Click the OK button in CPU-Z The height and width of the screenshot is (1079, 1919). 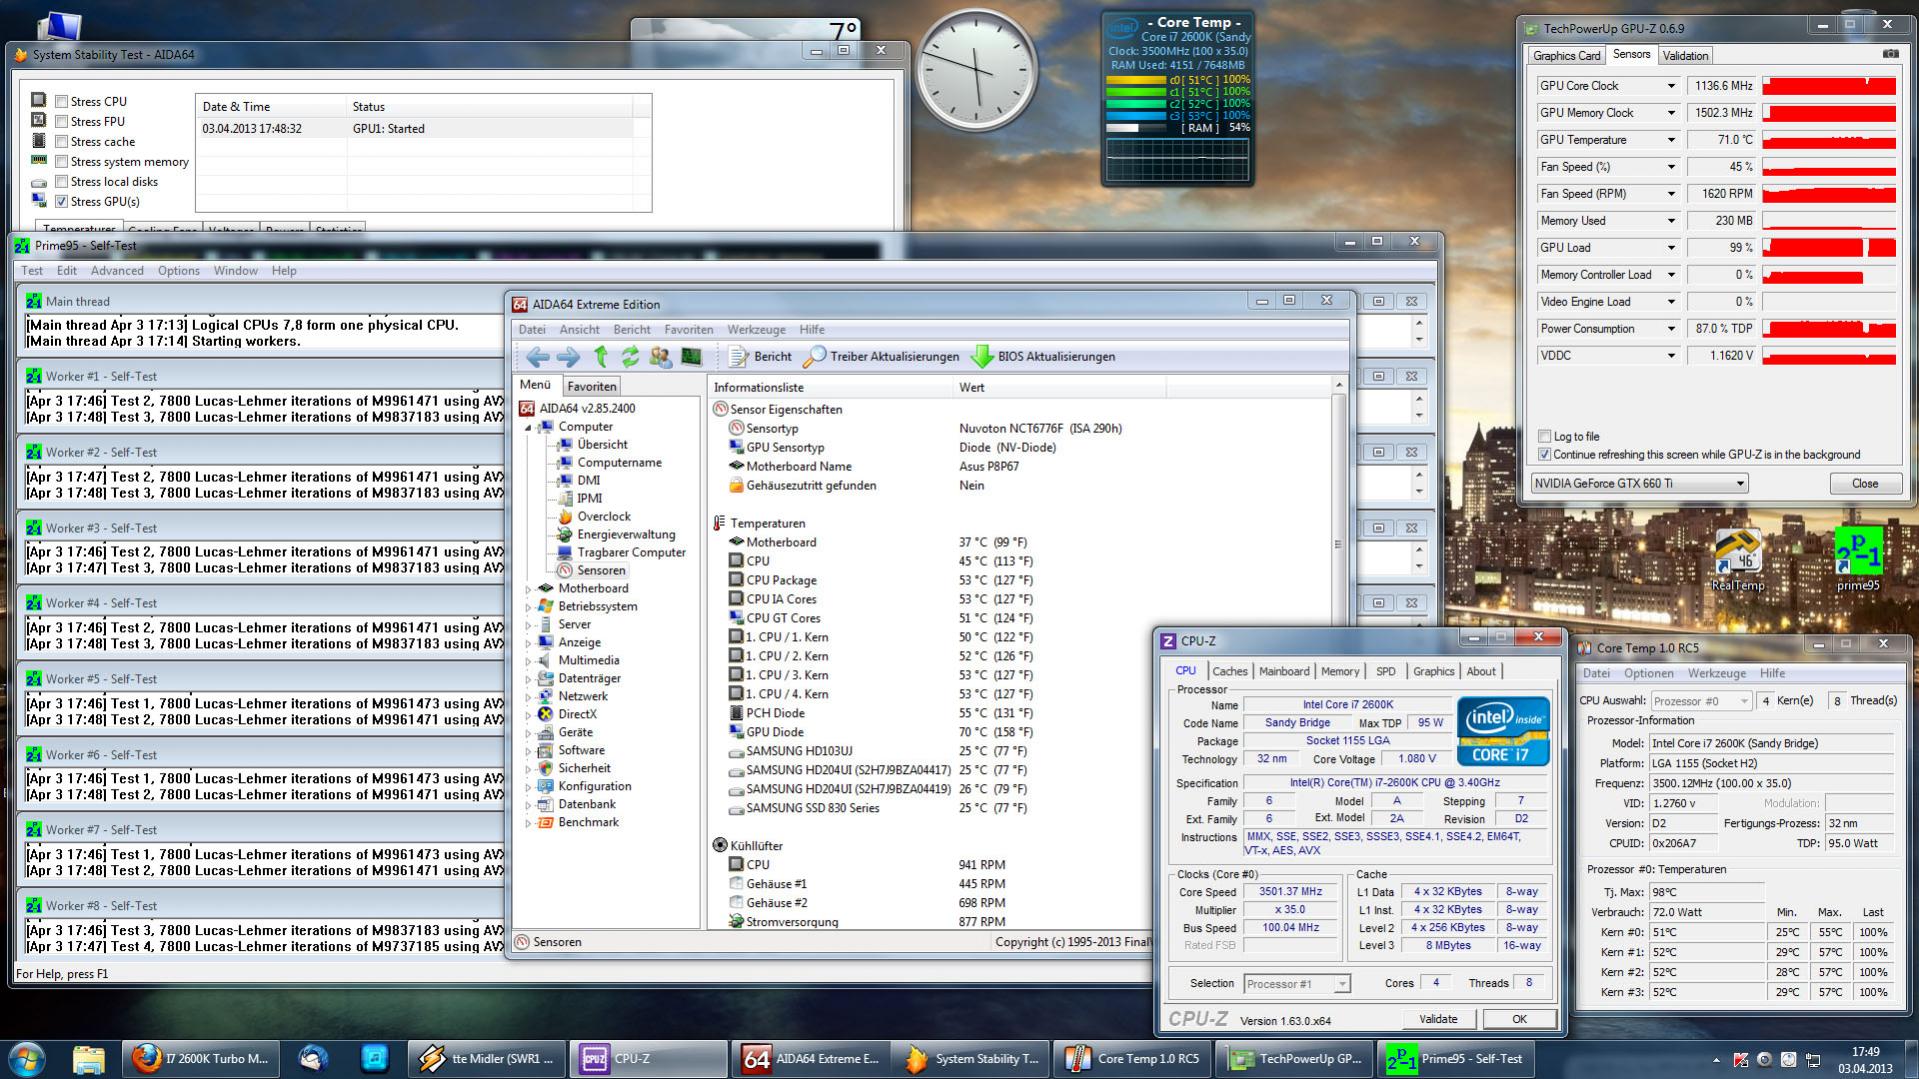tap(1519, 1019)
